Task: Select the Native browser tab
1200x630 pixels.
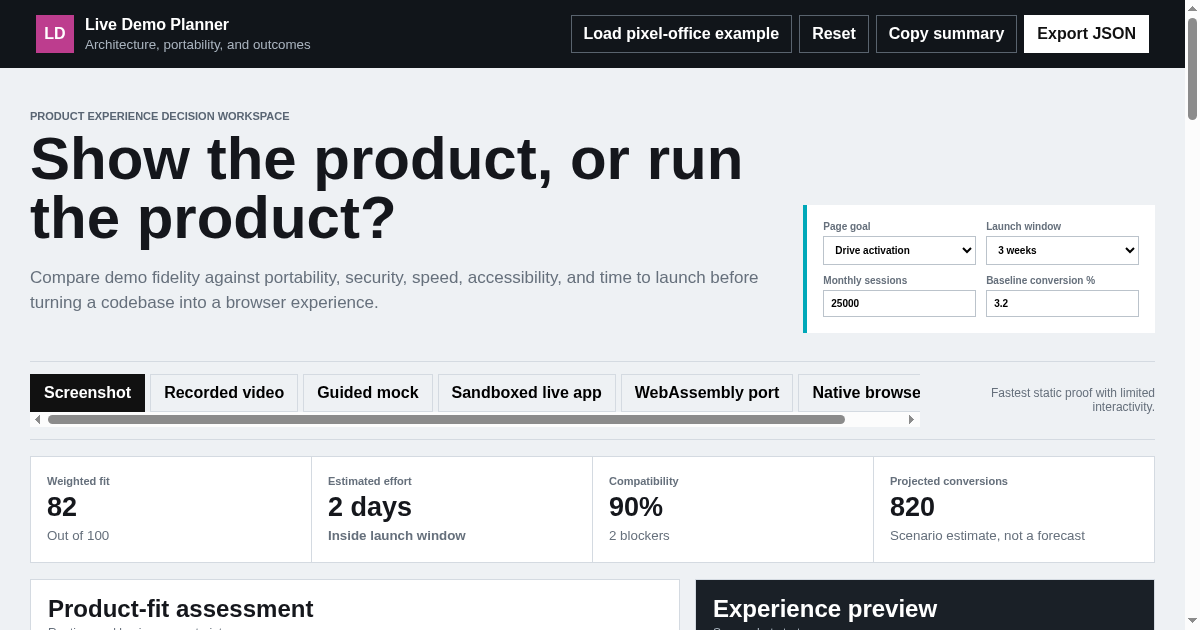Action: 859,393
